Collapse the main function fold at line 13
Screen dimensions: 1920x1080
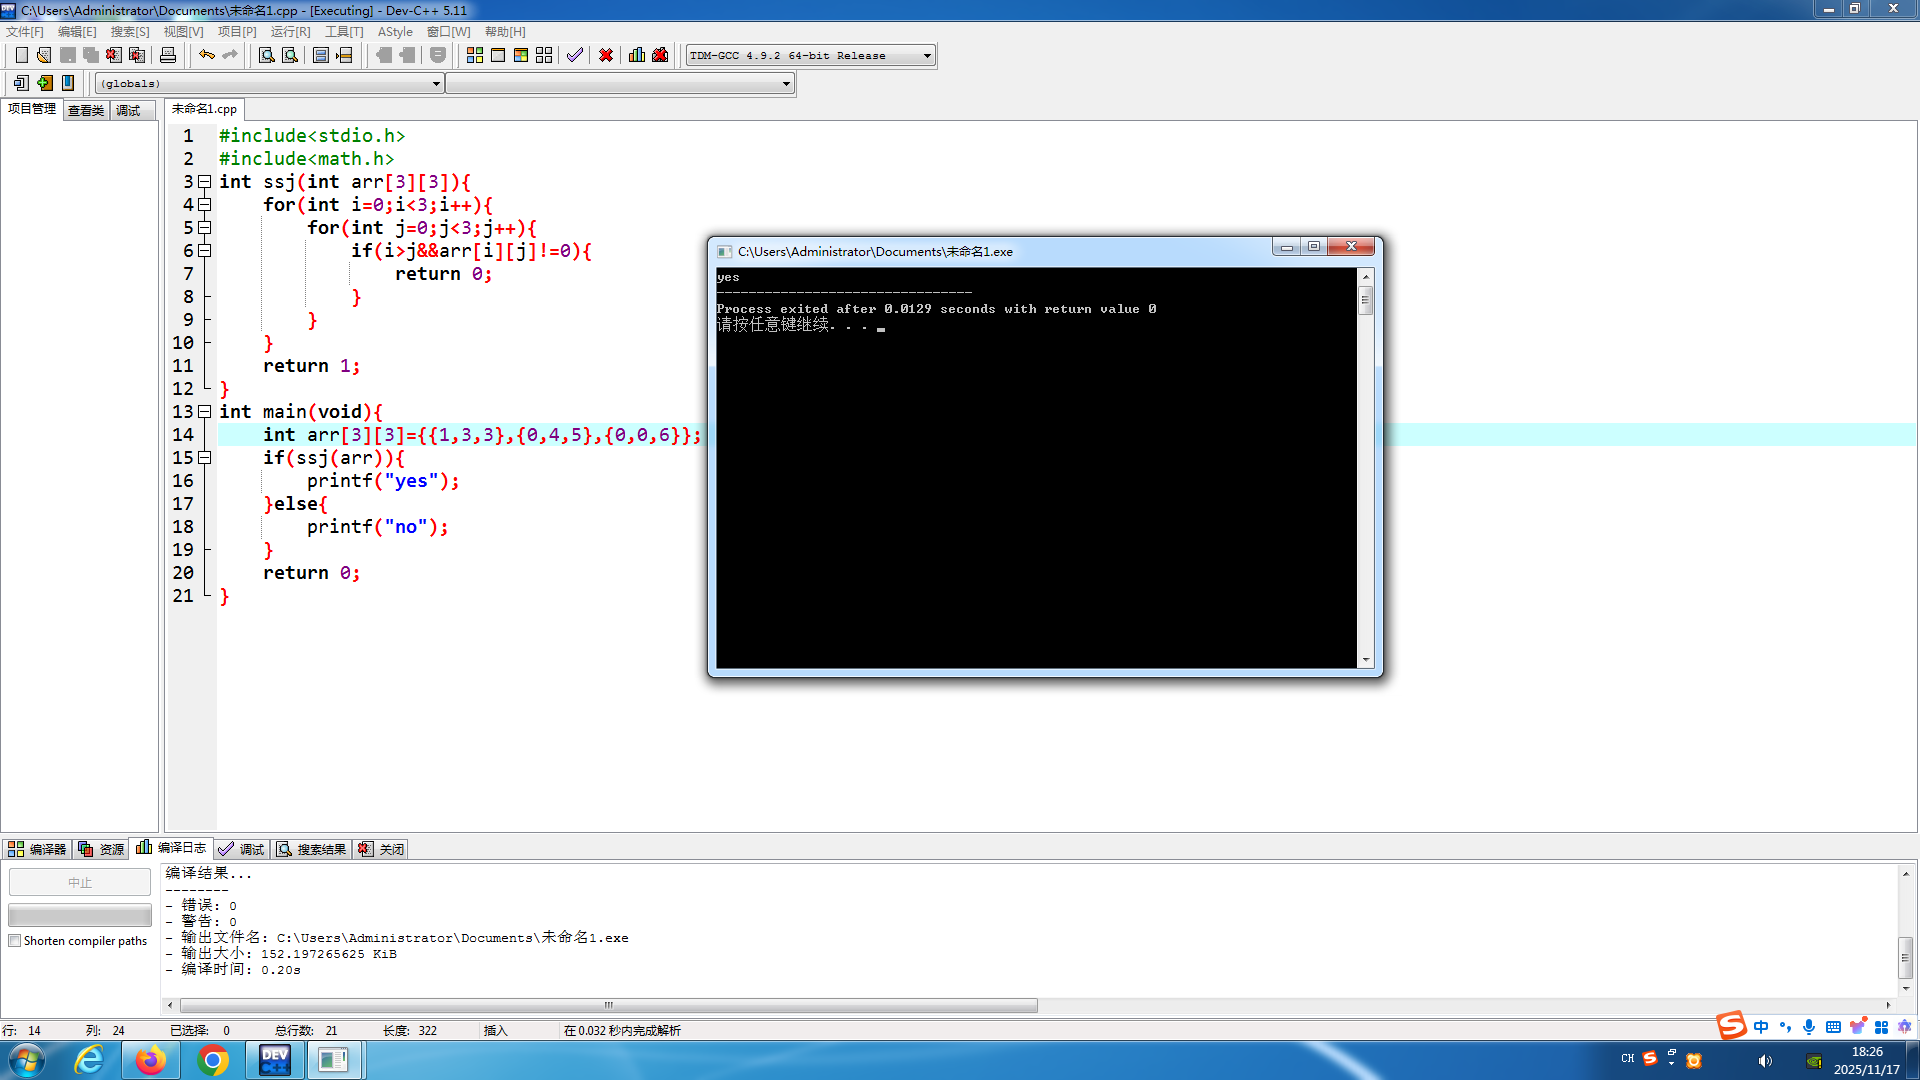tap(205, 412)
